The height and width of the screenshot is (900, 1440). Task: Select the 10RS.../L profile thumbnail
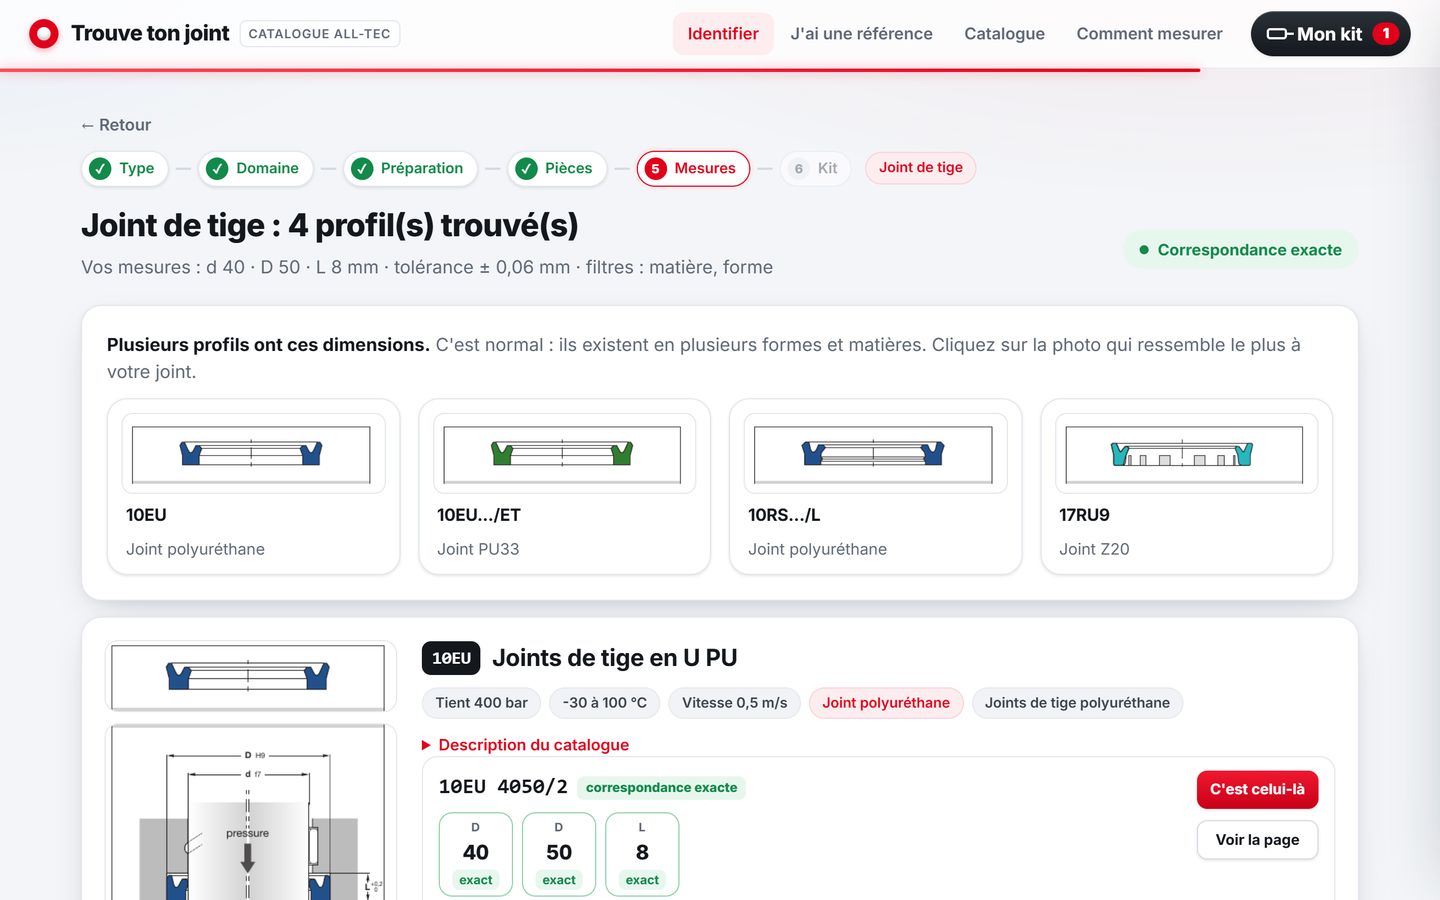point(875,454)
